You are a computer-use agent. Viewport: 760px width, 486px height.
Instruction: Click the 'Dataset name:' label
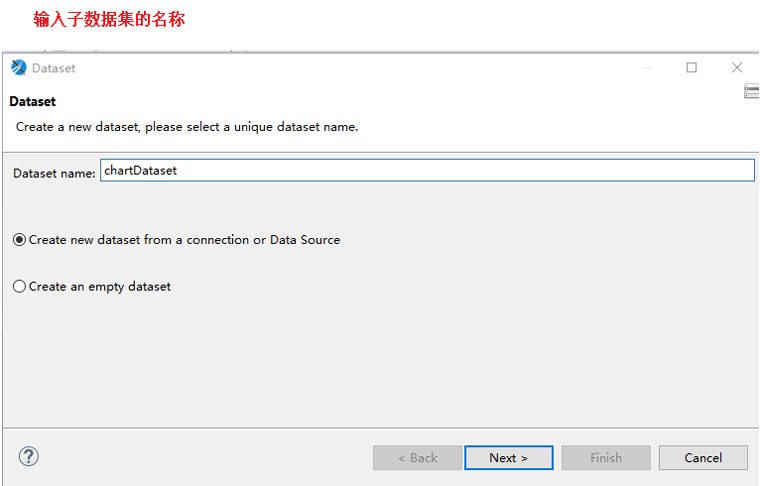[x=54, y=173]
